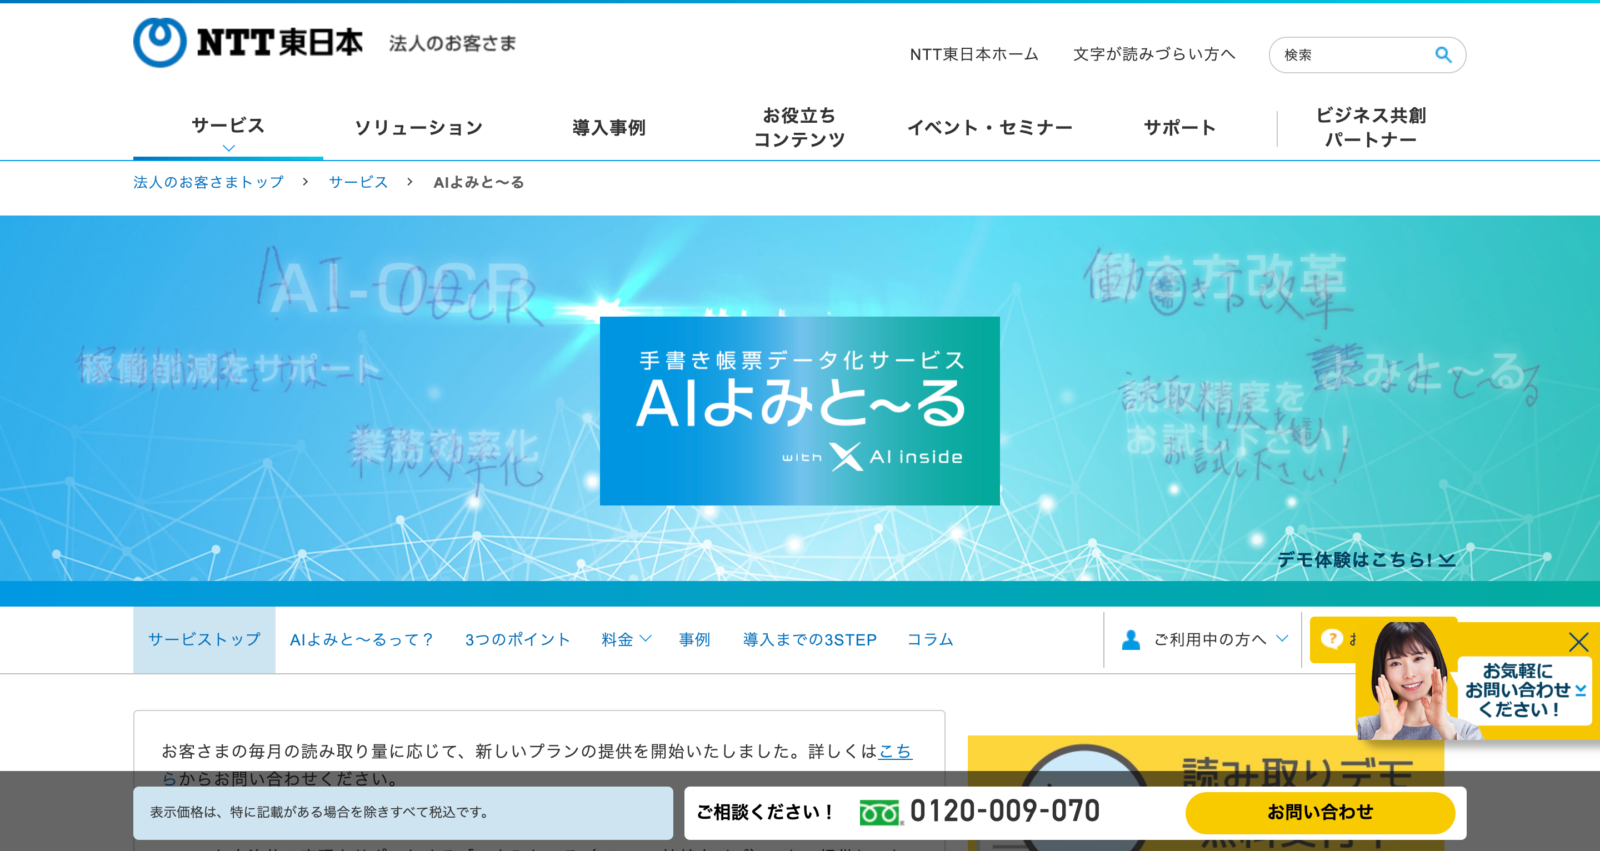This screenshot has height=851, width=1600.
Task: Click the NTT East logo icon
Action: pyautogui.click(x=160, y=43)
